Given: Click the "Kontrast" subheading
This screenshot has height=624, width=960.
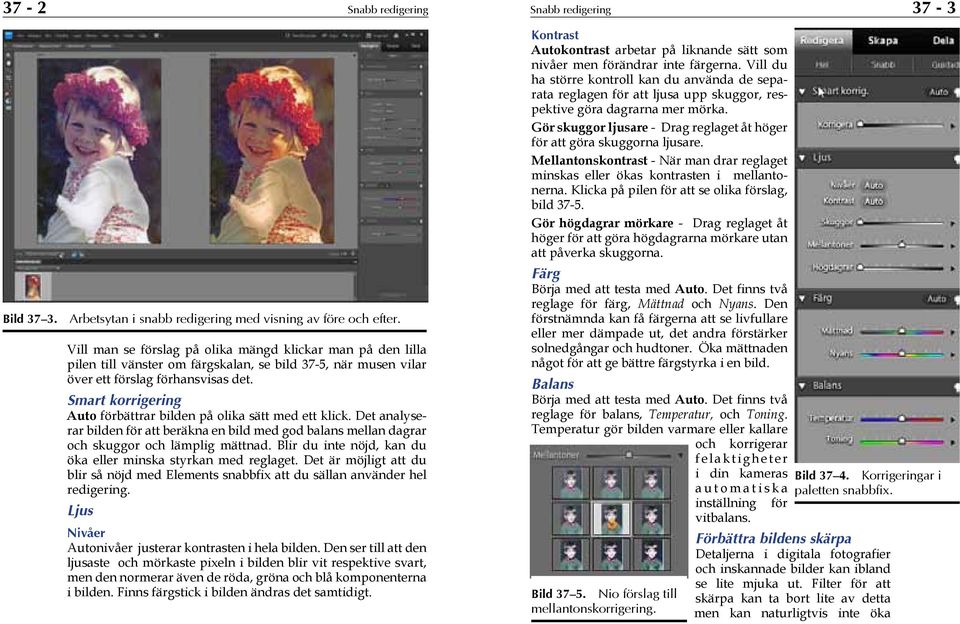Looking at the screenshot, I should [555, 35].
